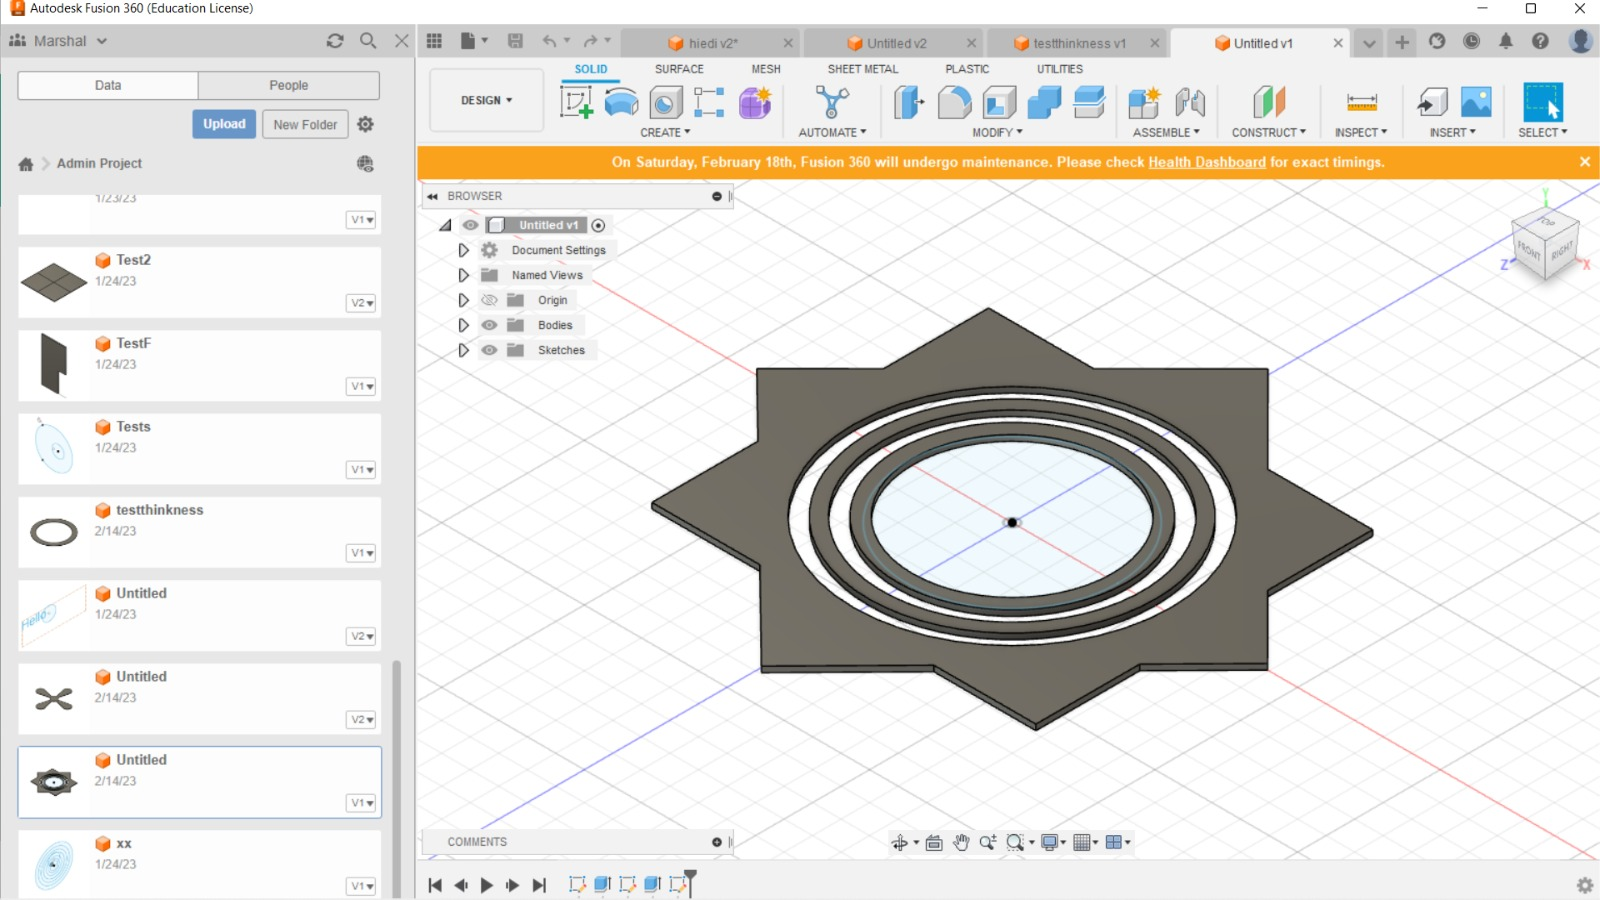Click the New Folder button
This screenshot has height=900, width=1600.
305,124
